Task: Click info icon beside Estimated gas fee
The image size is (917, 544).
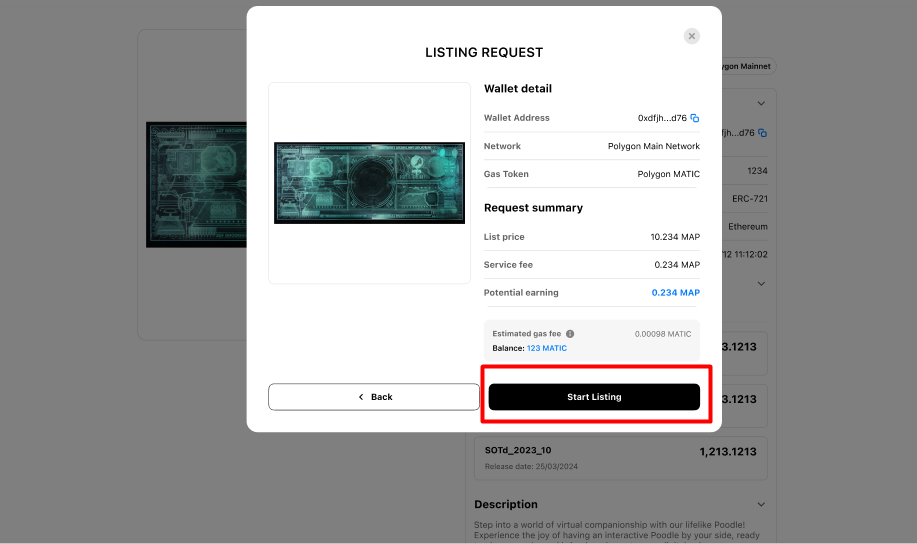Action: [x=570, y=334]
